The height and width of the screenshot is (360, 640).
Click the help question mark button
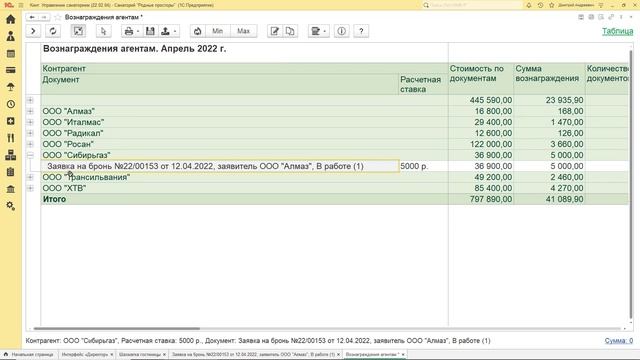point(361,31)
